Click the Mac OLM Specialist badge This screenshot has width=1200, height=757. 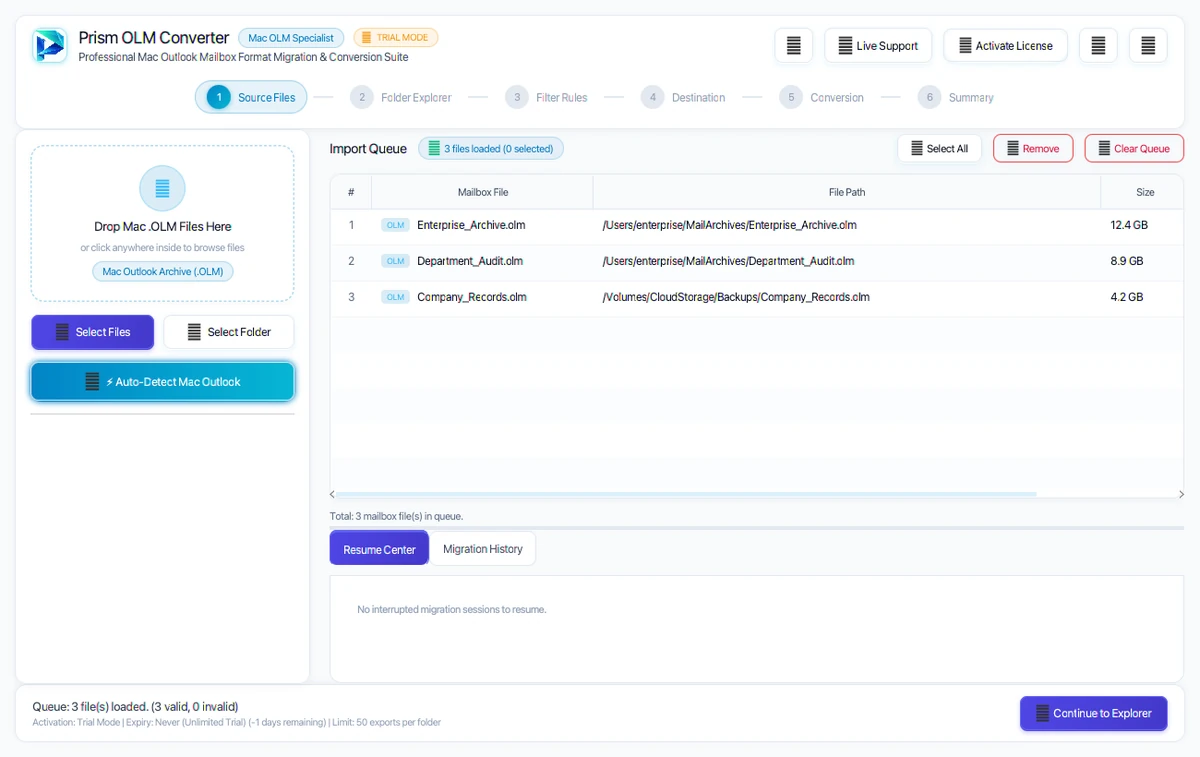(x=291, y=38)
